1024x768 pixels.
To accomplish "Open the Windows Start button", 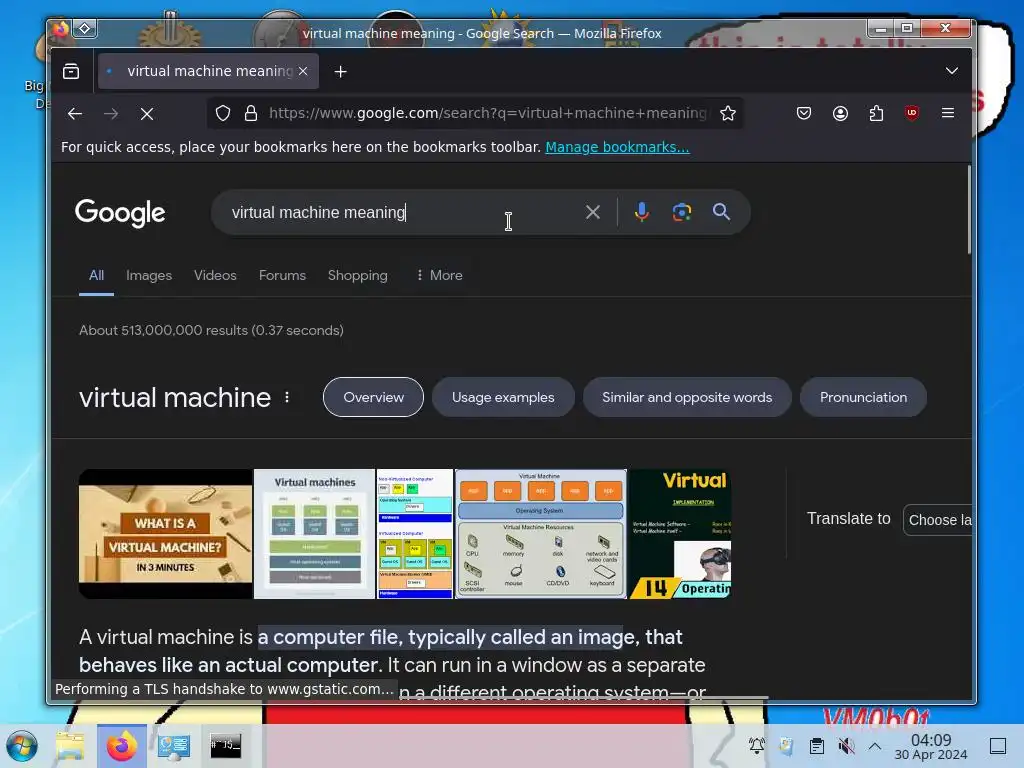I will pos(22,746).
